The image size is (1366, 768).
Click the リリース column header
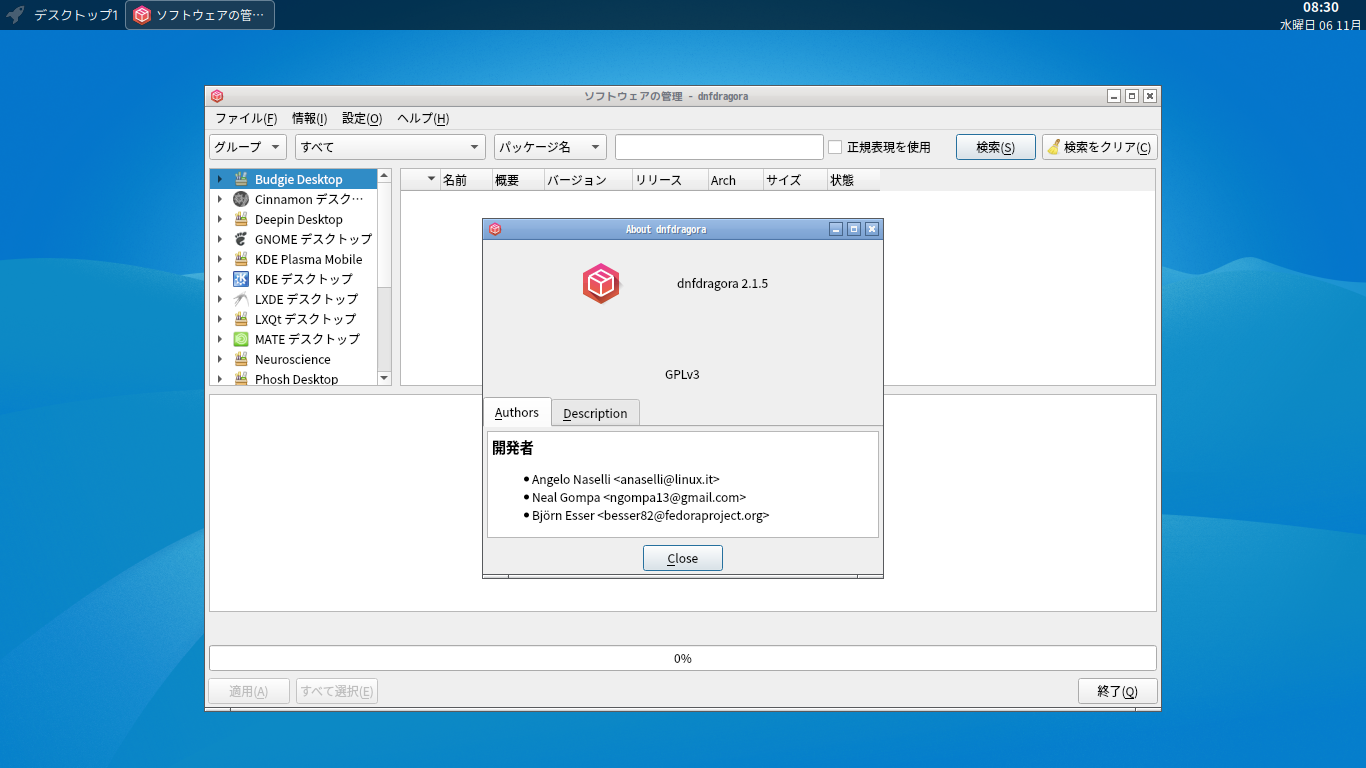(x=670, y=180)
